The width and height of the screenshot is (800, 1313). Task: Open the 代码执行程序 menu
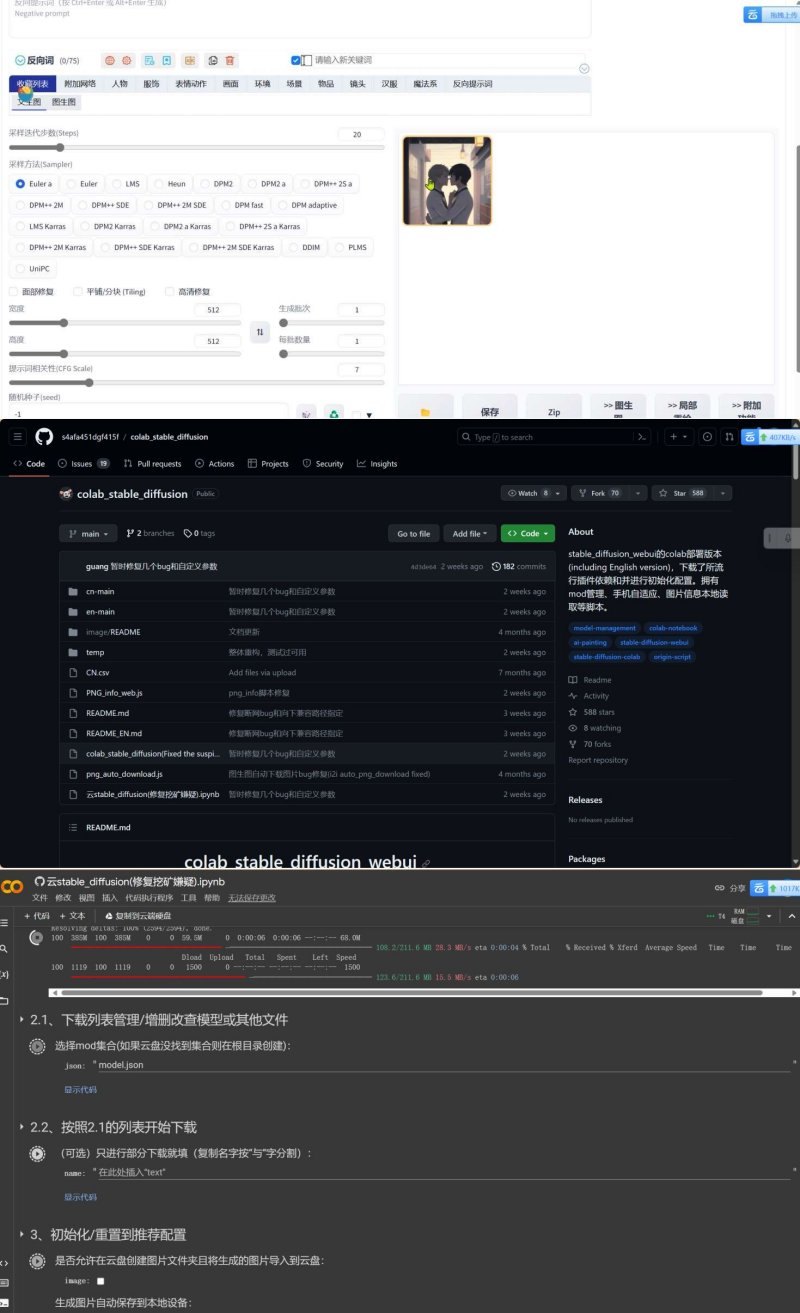[x=147, y=898]
